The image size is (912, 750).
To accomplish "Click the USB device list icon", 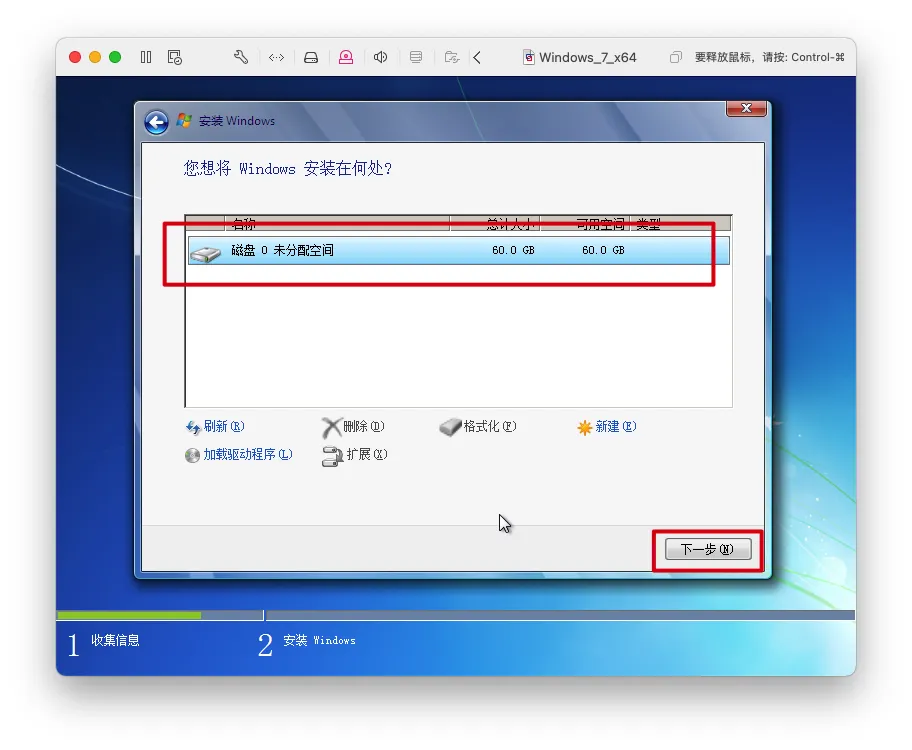I will (x=416, y=57).
